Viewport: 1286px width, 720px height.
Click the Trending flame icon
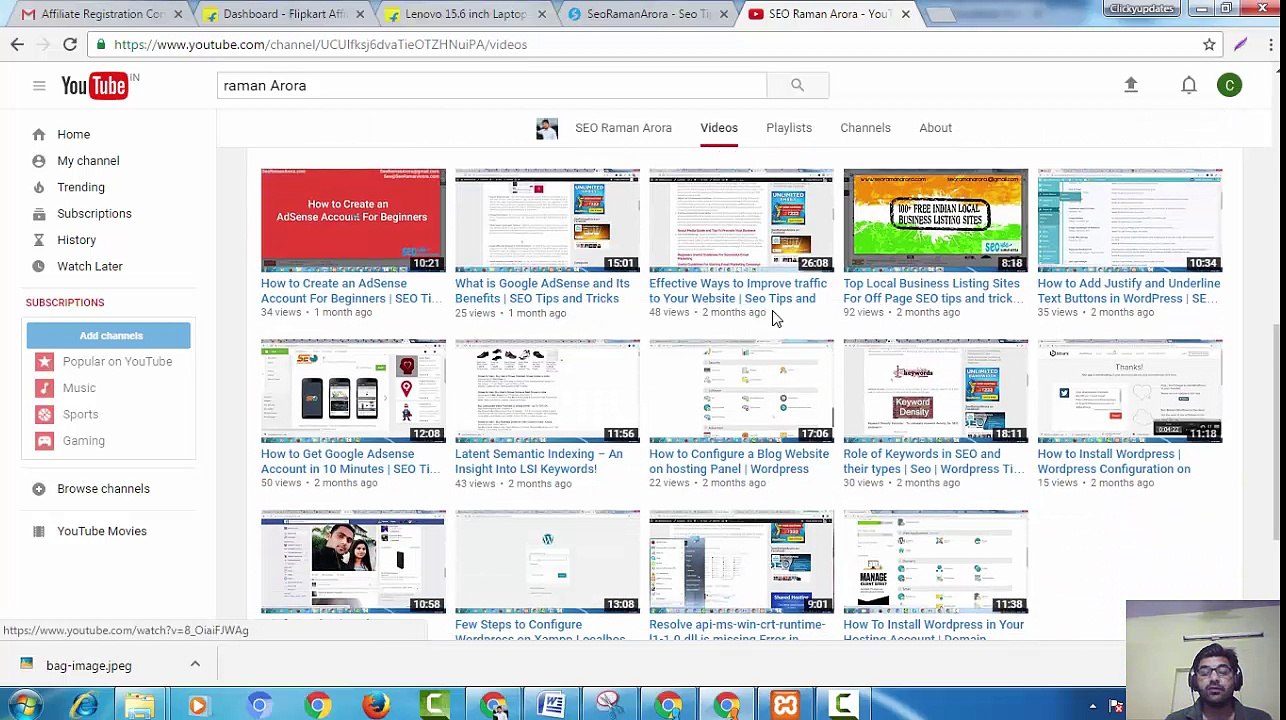(x=38, y=187)
